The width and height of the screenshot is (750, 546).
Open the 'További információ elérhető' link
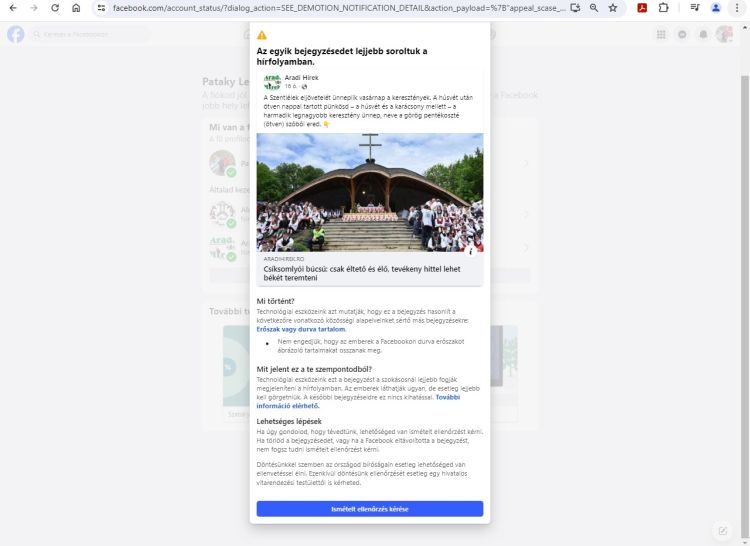[358, 402]
